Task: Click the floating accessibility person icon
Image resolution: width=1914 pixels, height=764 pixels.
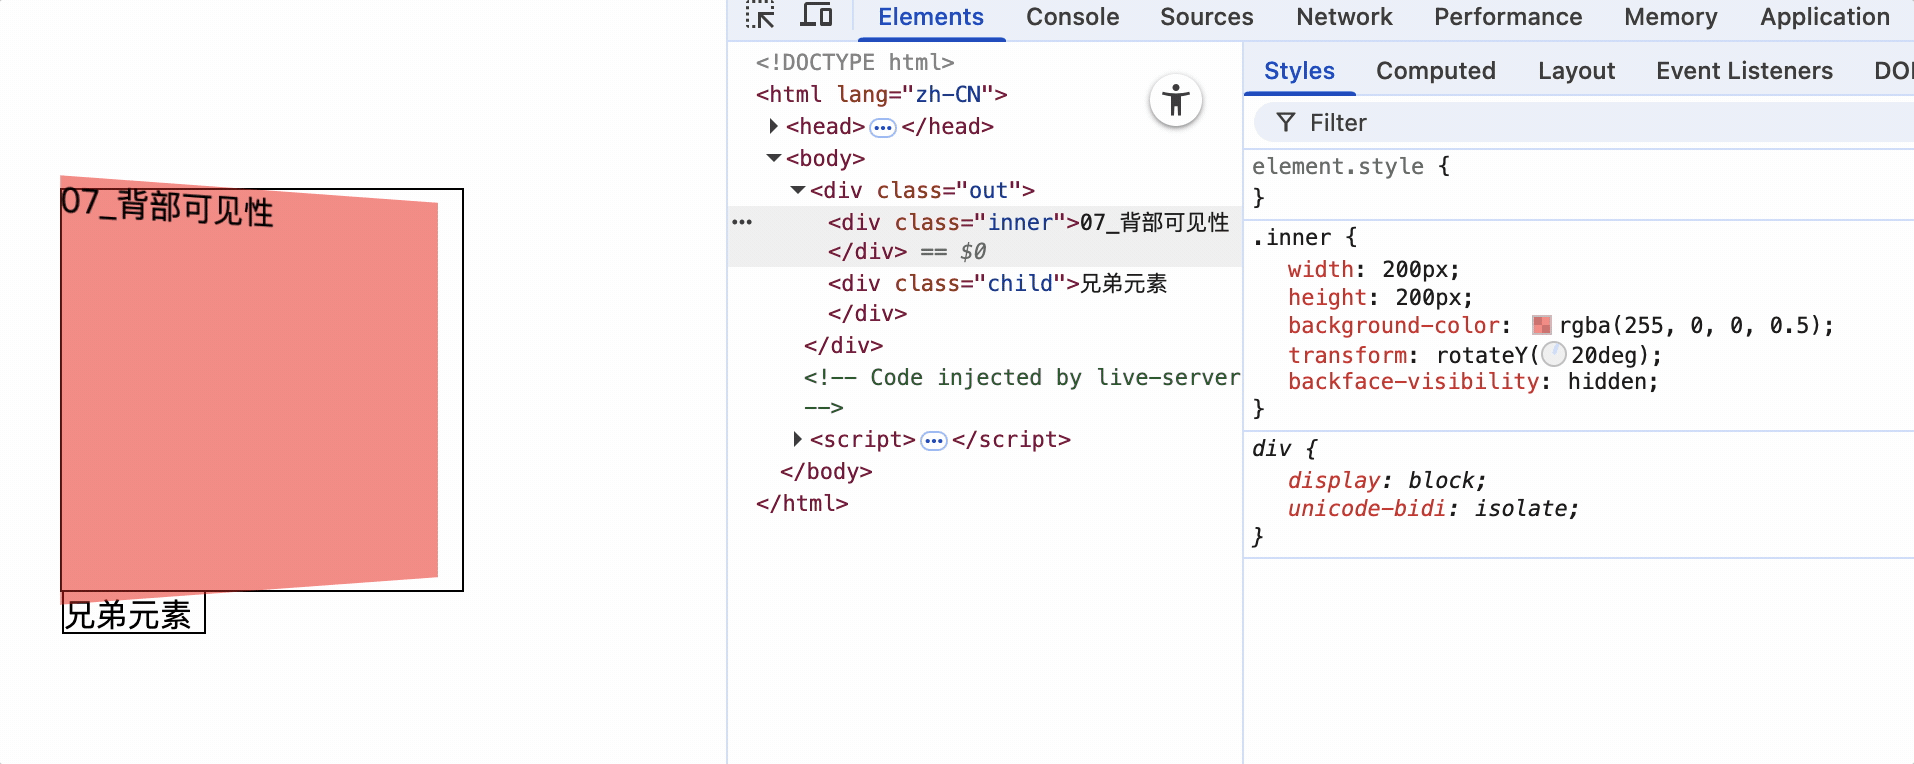Action: (x=1175, y=101)
